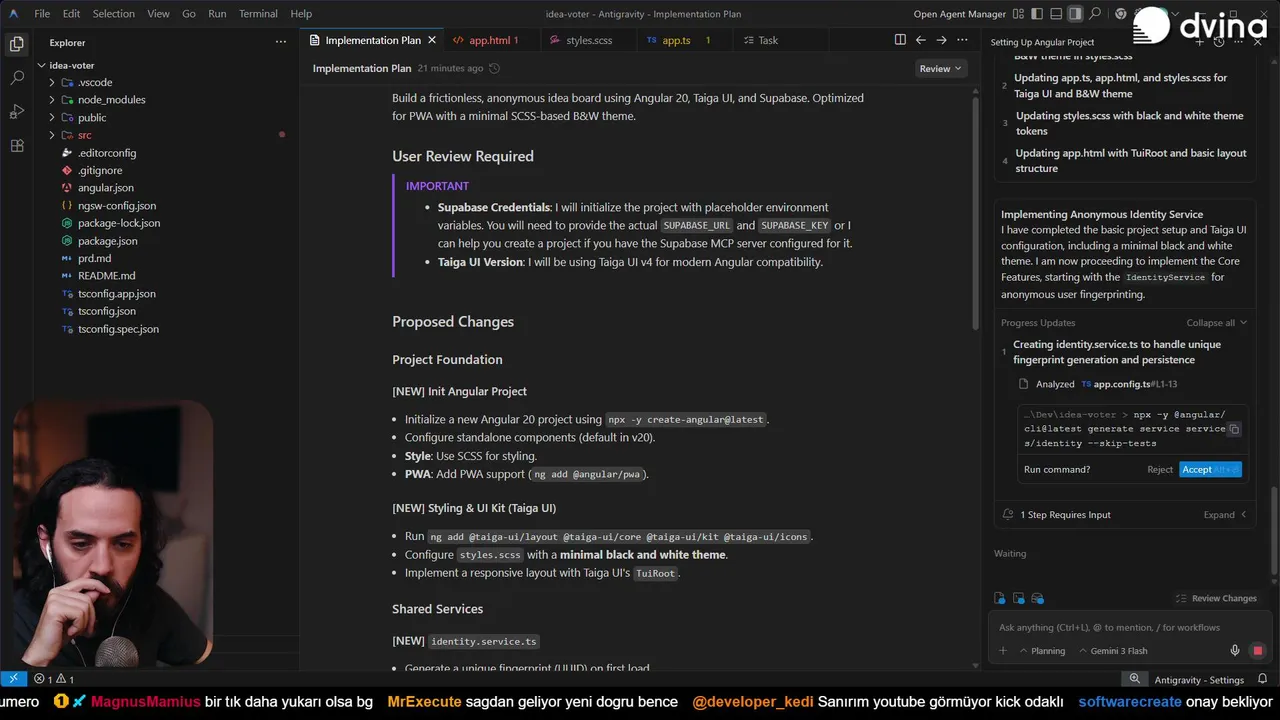Click the bell icon beside Step Requires Input

point(1007,514)
